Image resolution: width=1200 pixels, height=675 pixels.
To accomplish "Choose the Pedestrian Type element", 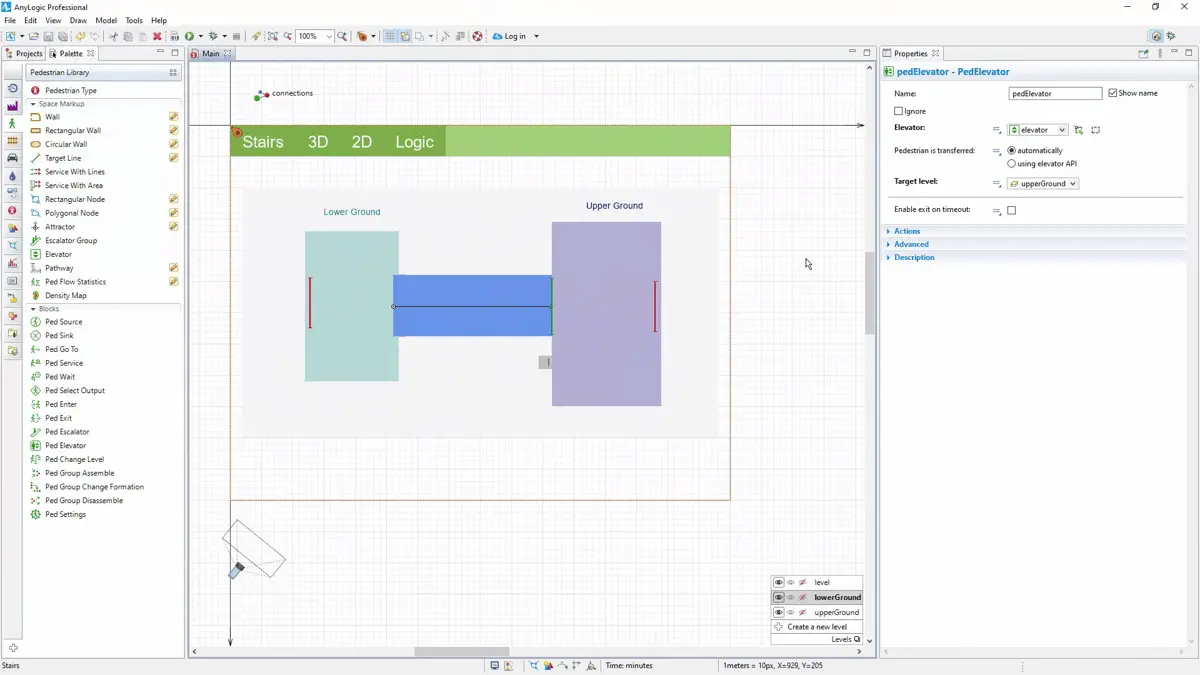I will (70, 90).
